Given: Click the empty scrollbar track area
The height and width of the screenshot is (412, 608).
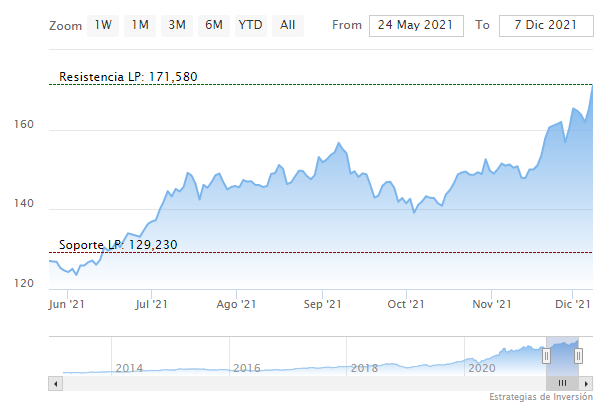Looking at the screenshot, I should [300, 383].
